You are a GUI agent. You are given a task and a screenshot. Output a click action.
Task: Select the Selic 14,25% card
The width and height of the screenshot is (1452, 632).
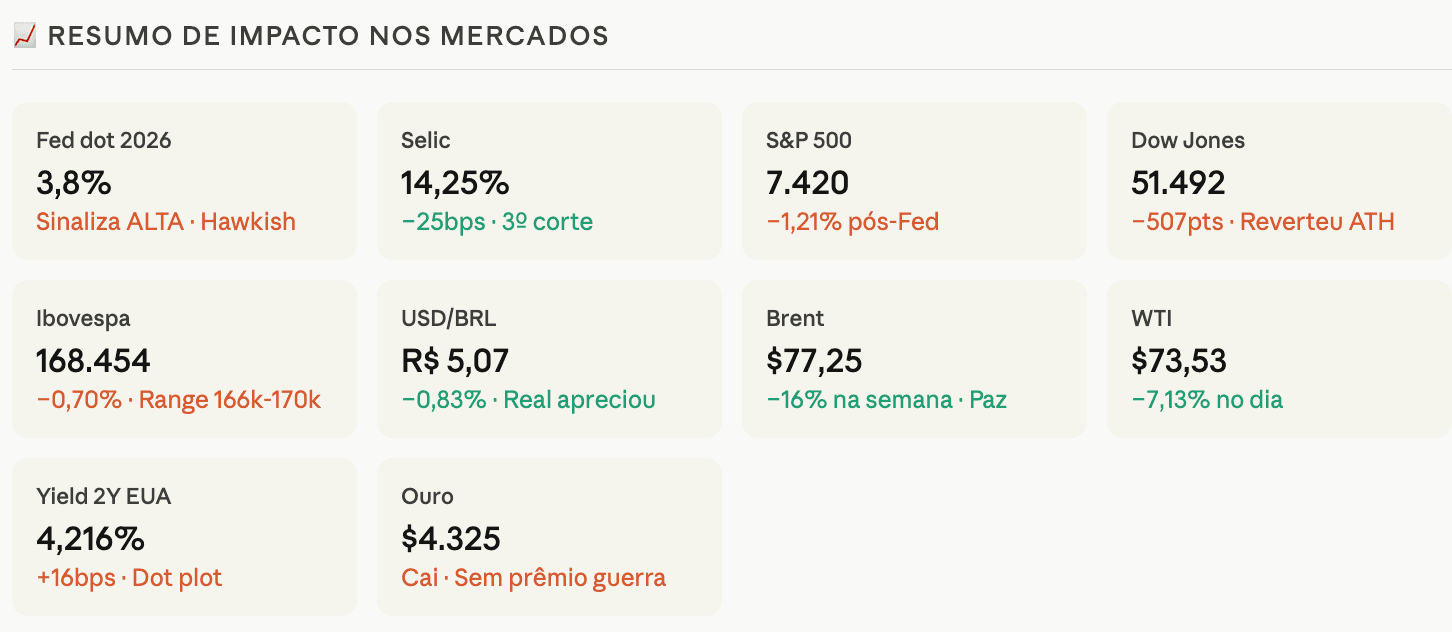point(549,181)
